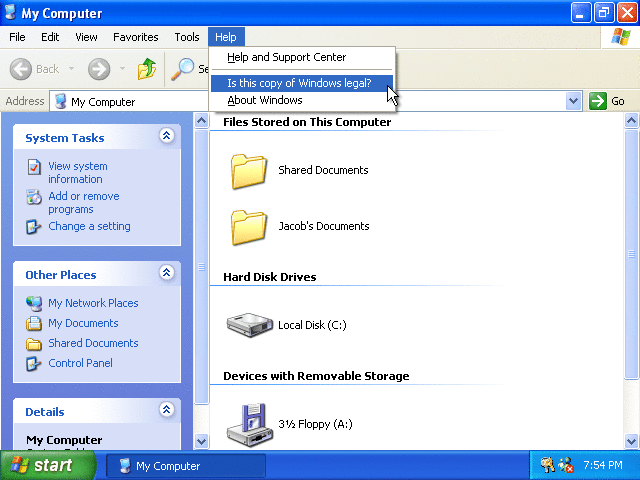Click the security keys tray icon
The width and height of the screenshot is (640, 480).
coord(547,465)
